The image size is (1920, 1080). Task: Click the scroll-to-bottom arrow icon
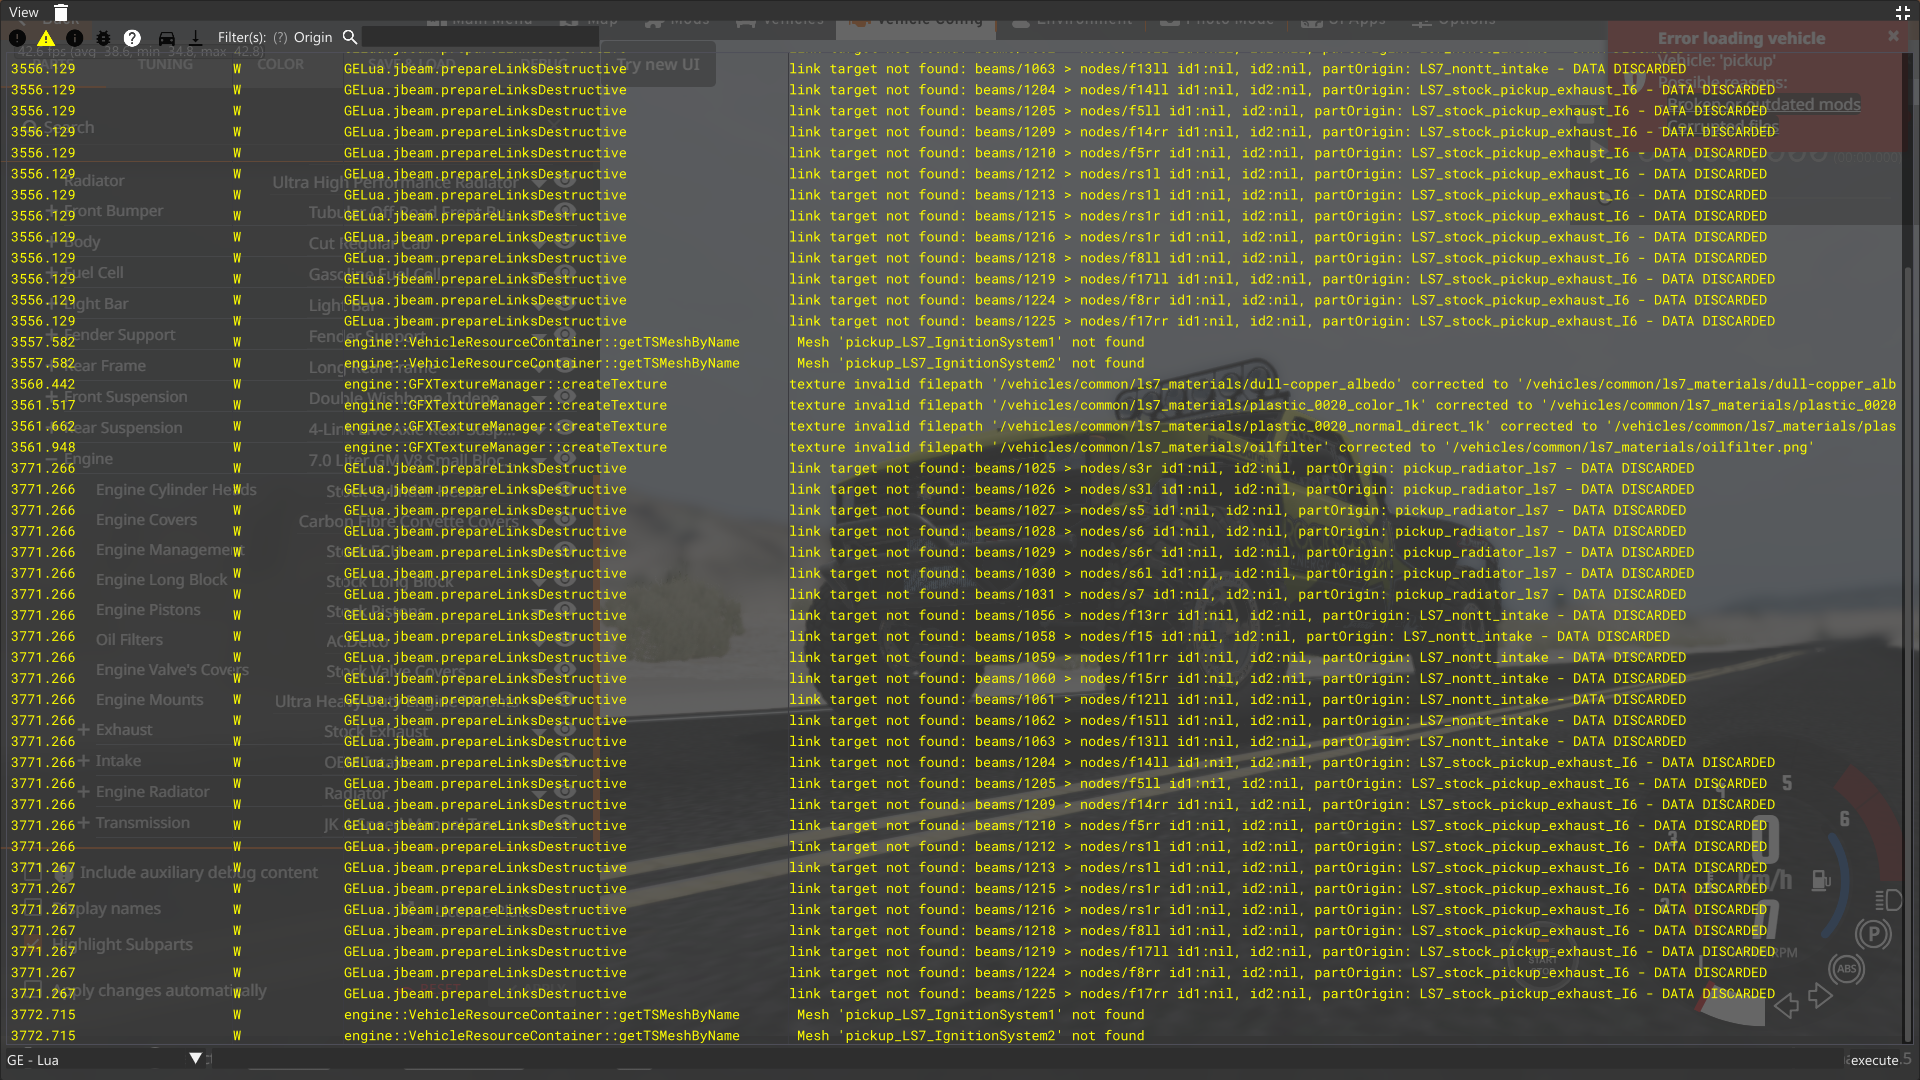pyautogui.click(x=196, y=38)
